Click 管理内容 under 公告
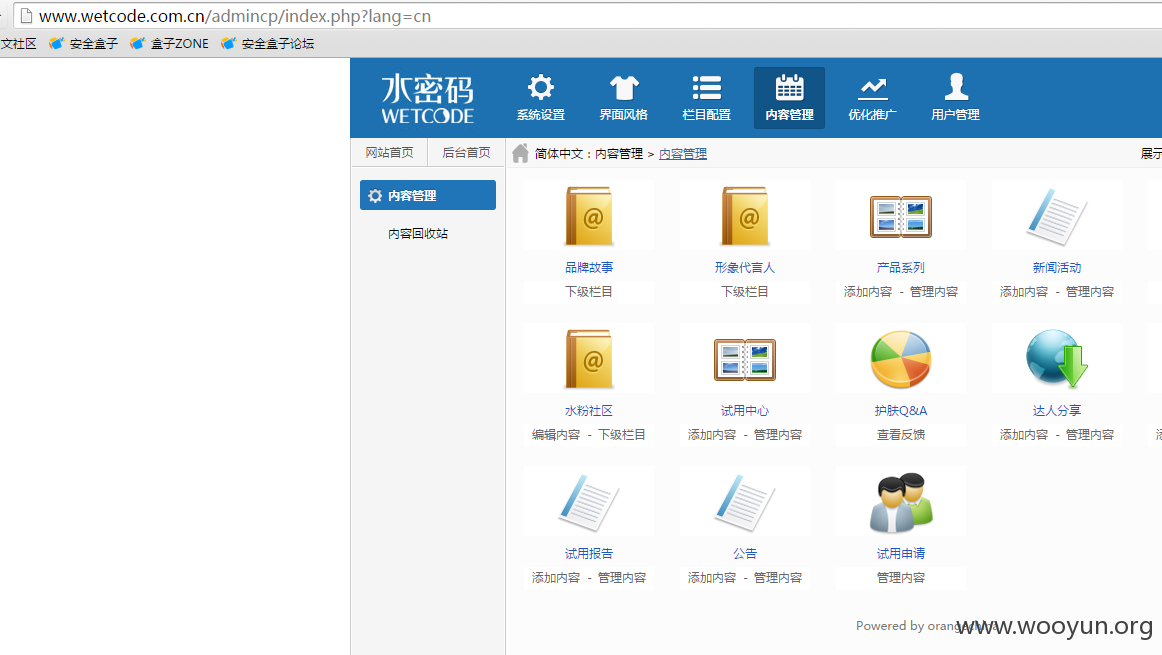Viewport: 1162px width, 655px height. [x=778, y=578]
